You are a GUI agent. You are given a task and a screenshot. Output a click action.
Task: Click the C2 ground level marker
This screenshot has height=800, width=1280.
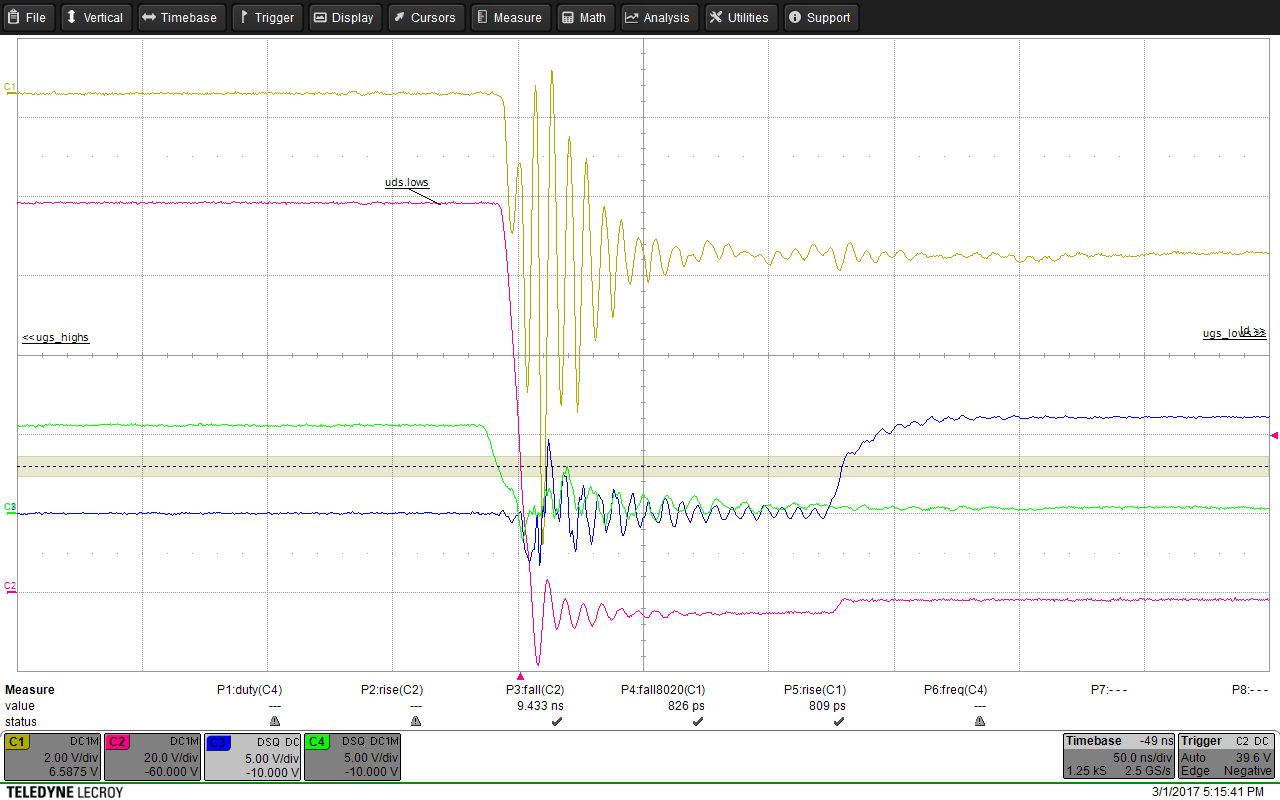[x=10, y=586]
